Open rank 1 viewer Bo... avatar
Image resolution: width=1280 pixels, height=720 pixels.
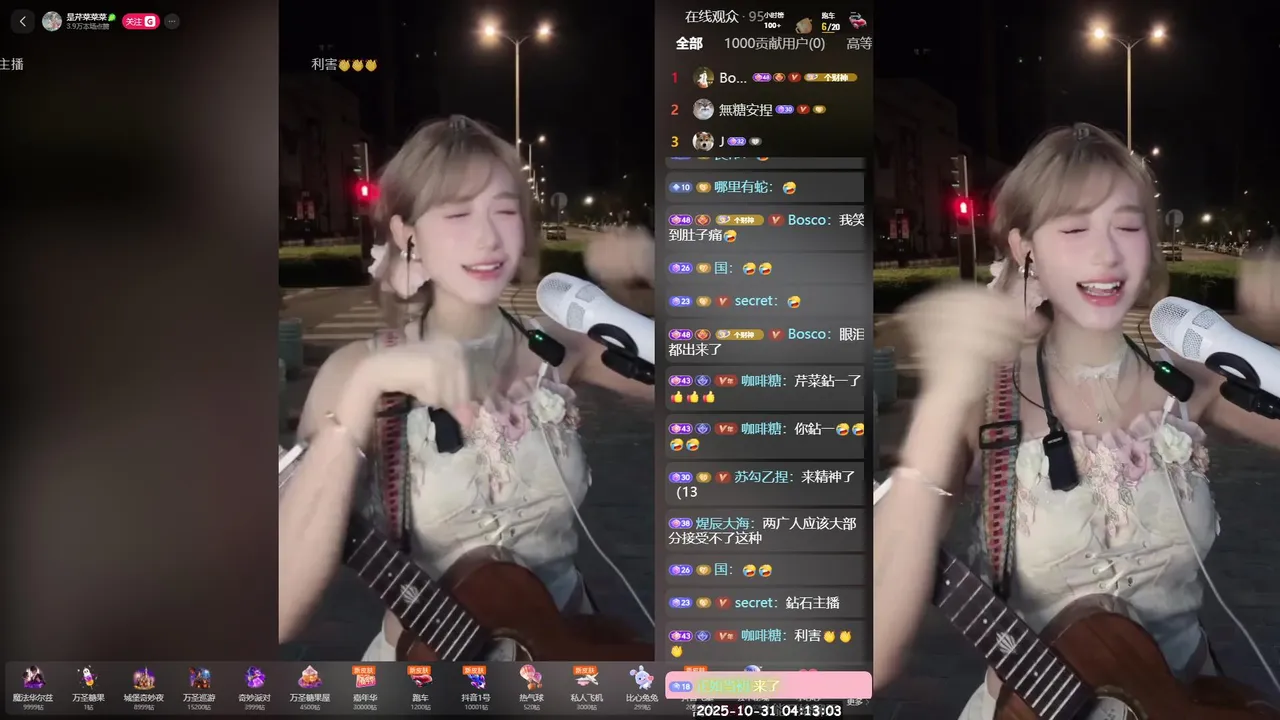click(704, 78)
